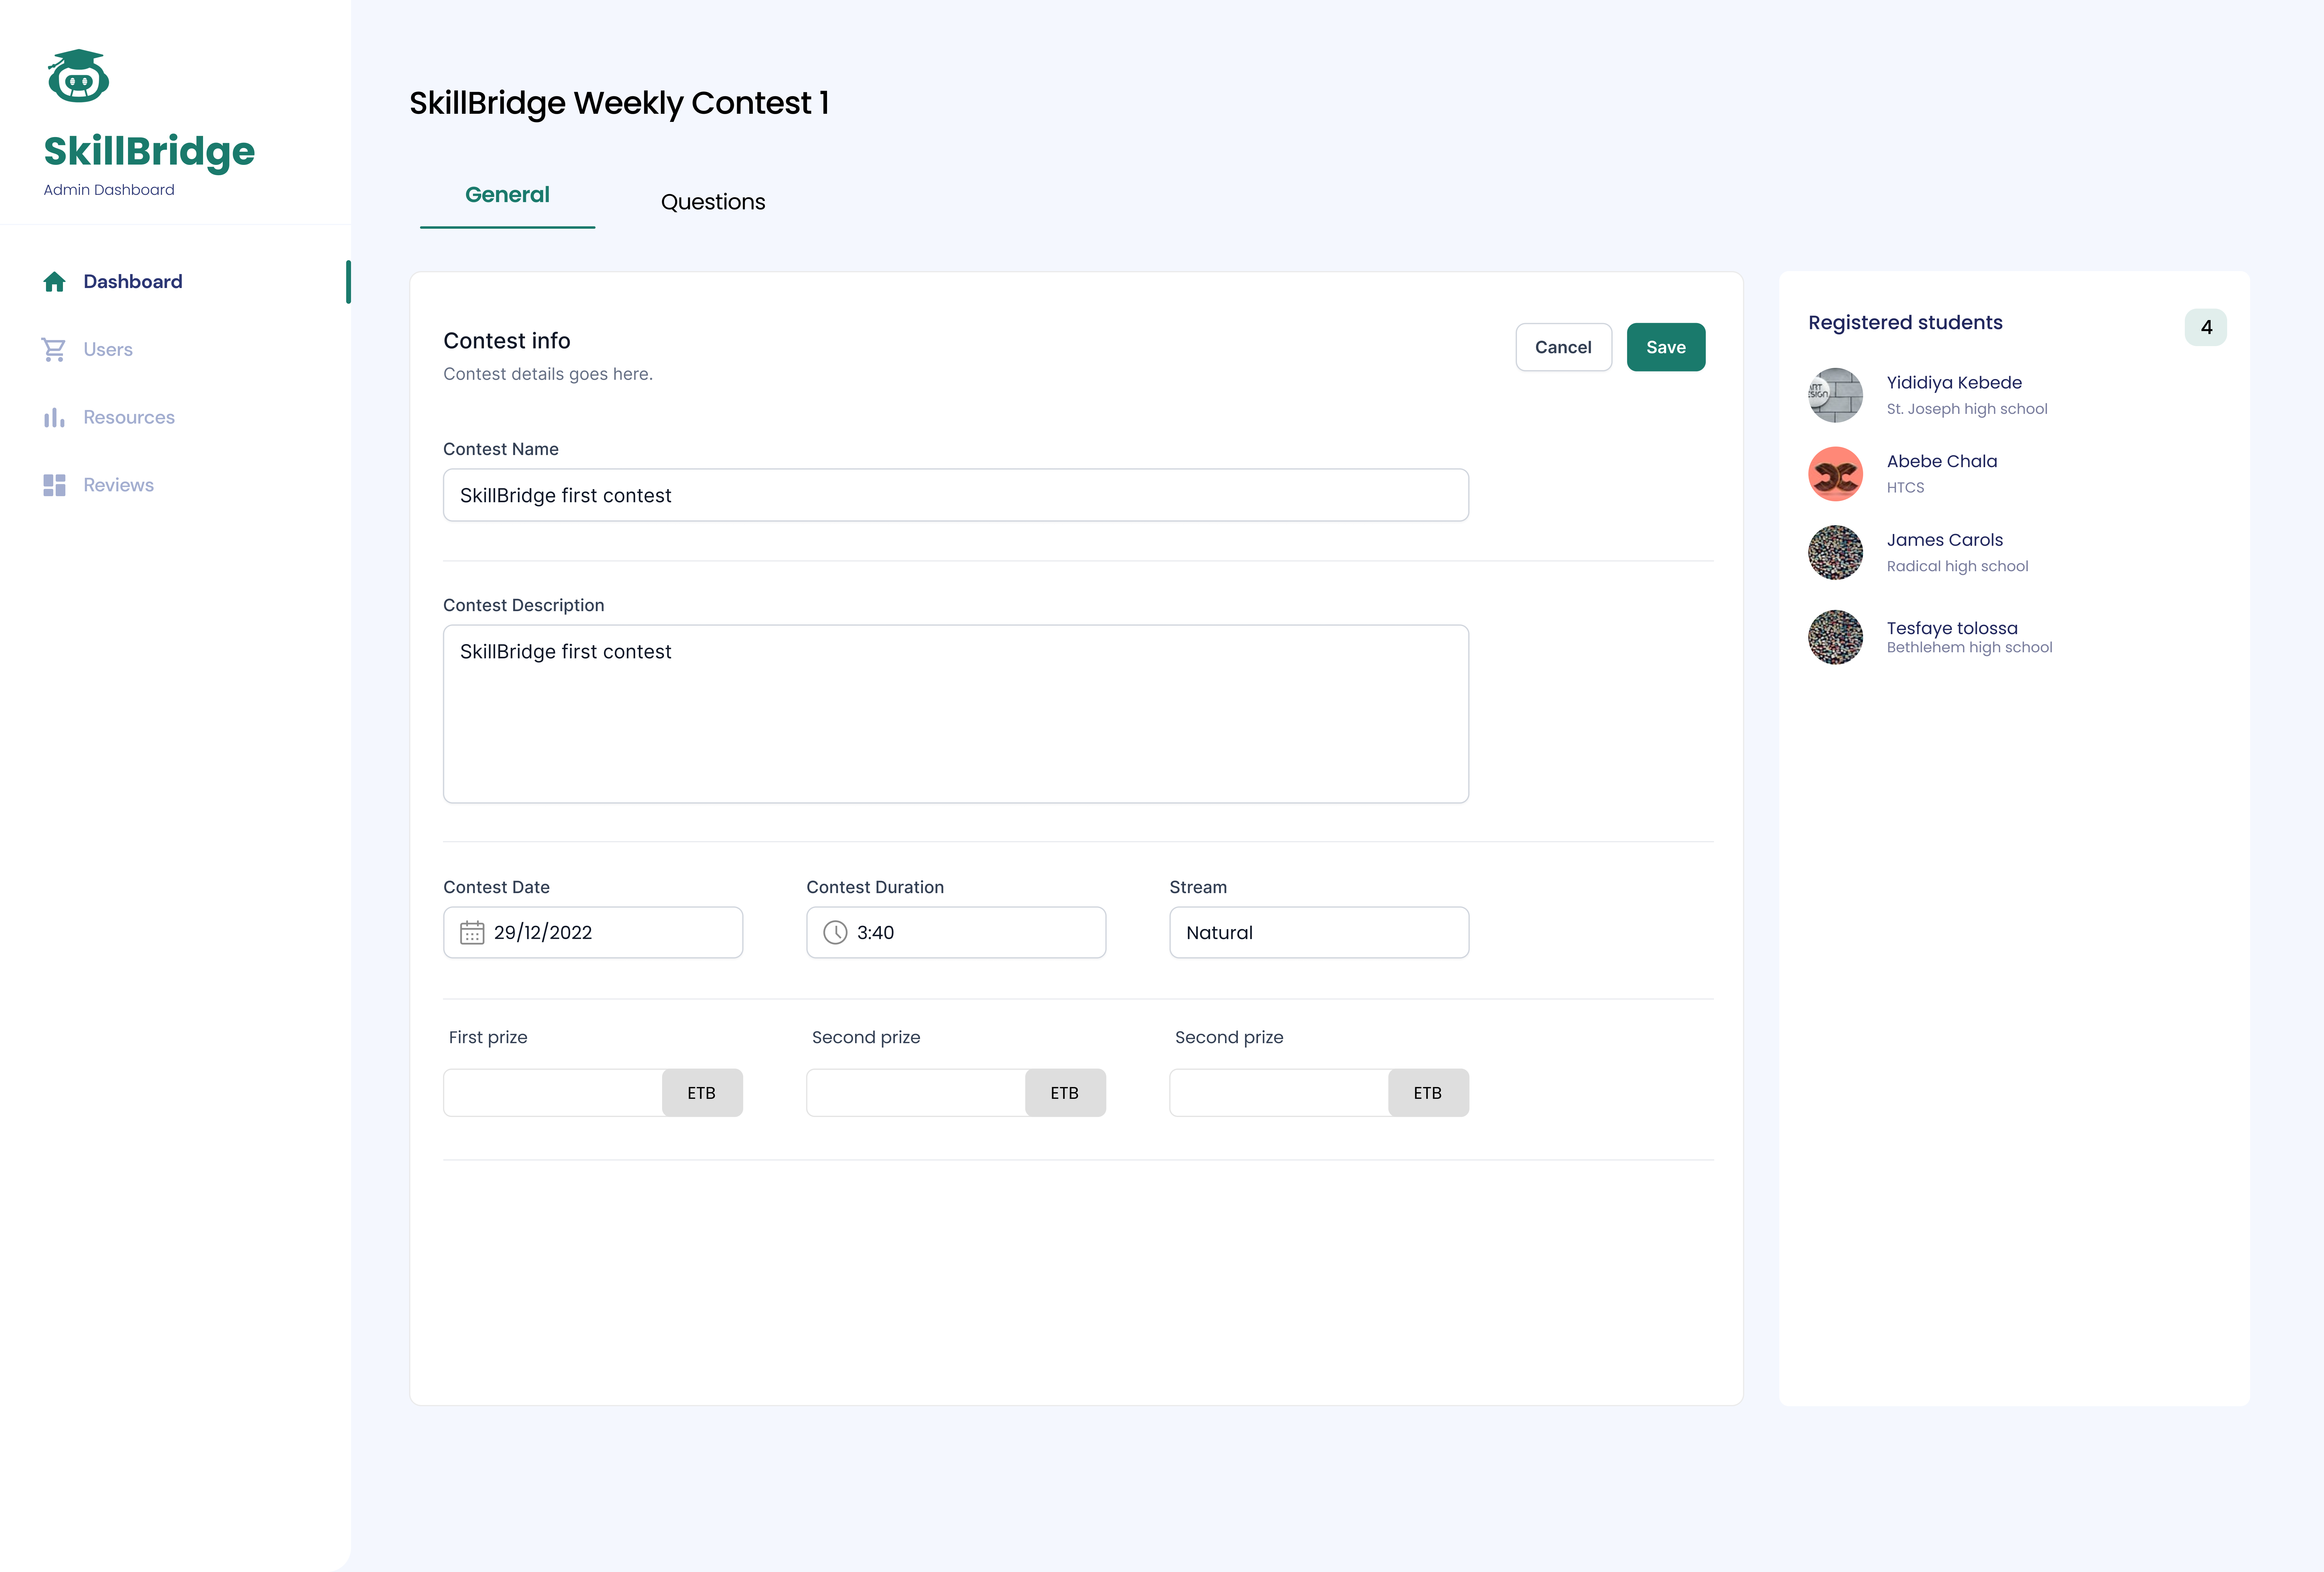Screen dimensions: 2324x1572
Task: Select the name Abebe Chala
Action: pos(1942,461)
